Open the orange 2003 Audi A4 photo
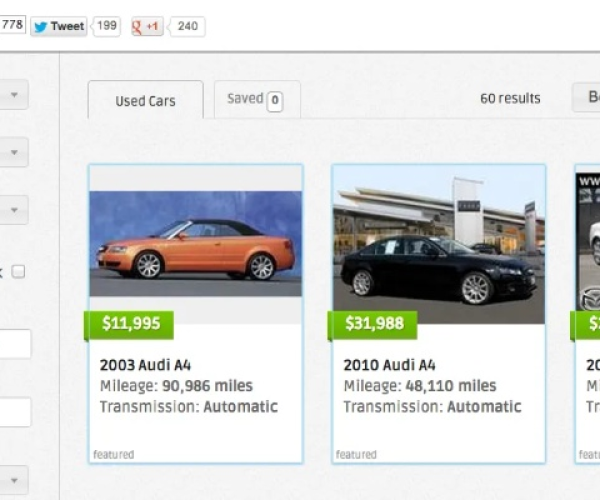Screen dimensions: 600x500 click(196, 244)
